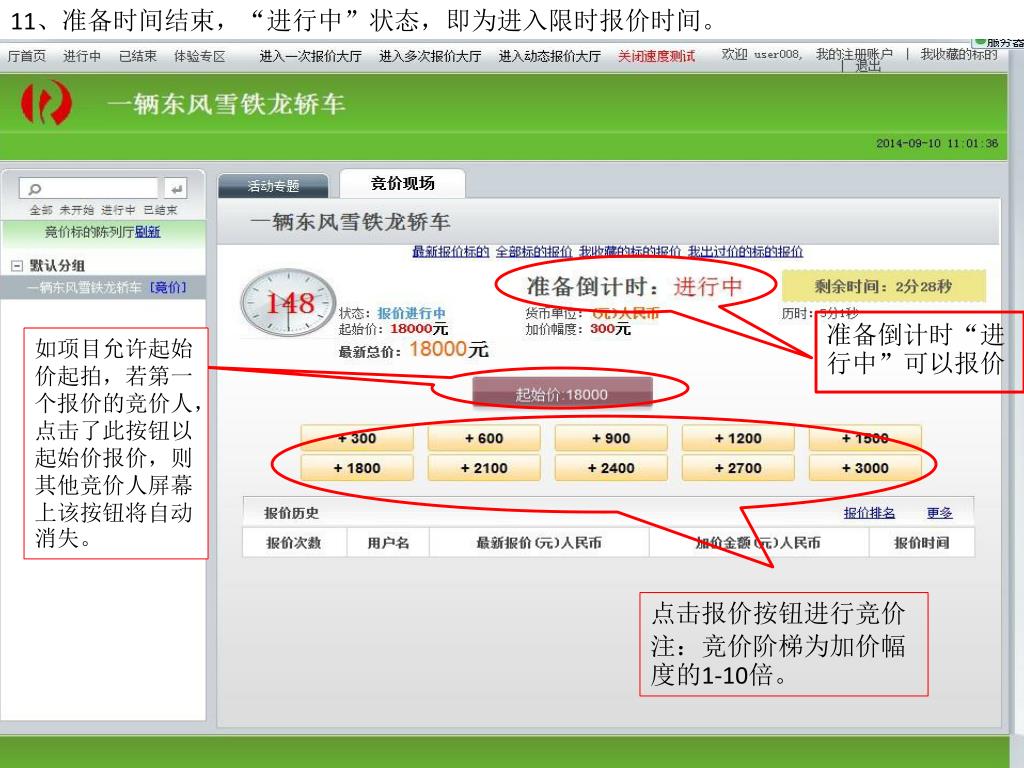The height and width of the screenshot is (768, 1024).
Task: Bid with the + 1200 button
Action: tap(738, 438)
